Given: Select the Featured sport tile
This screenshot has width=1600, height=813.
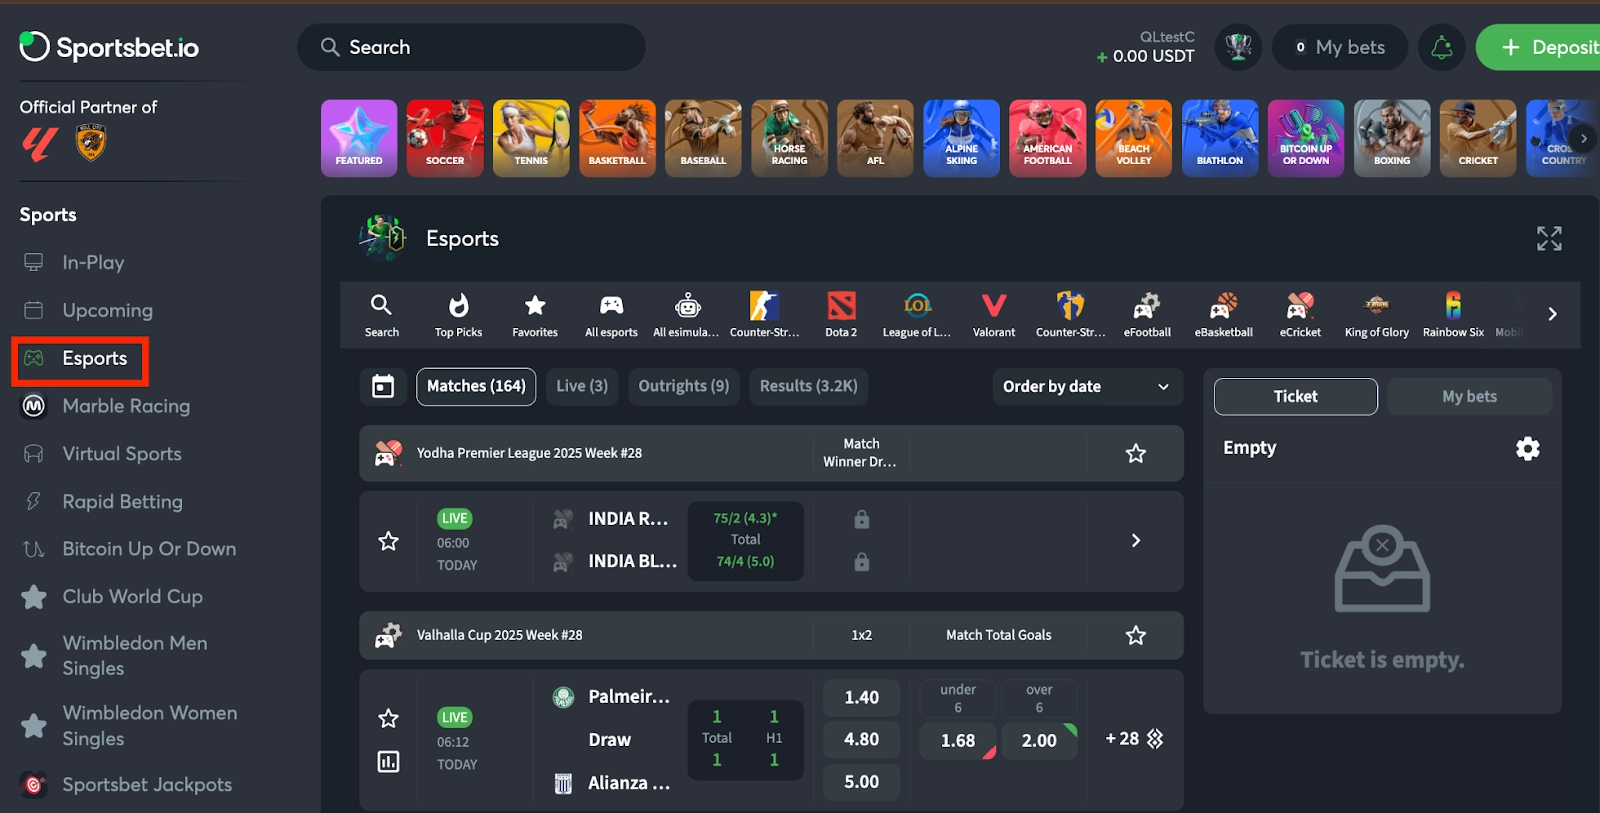Looking at the screenshot, I should (359, 138).
